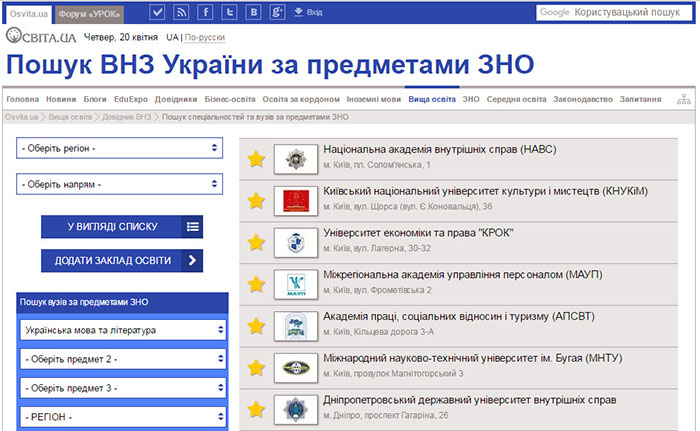The width and height of the screenshot is (700, 431).
Task: Expand the Оберіть напрям dropdown
Action: tap(119, 184)
